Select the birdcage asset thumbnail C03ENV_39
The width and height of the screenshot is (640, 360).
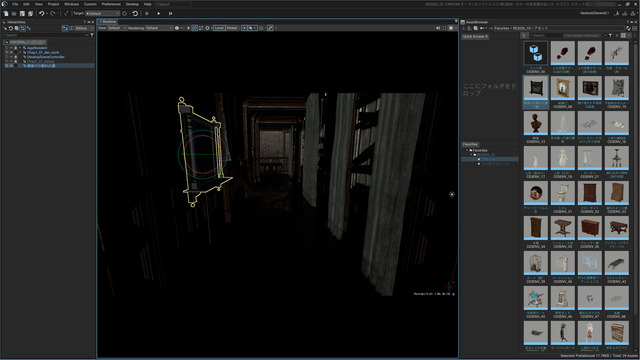pos(536,263)
